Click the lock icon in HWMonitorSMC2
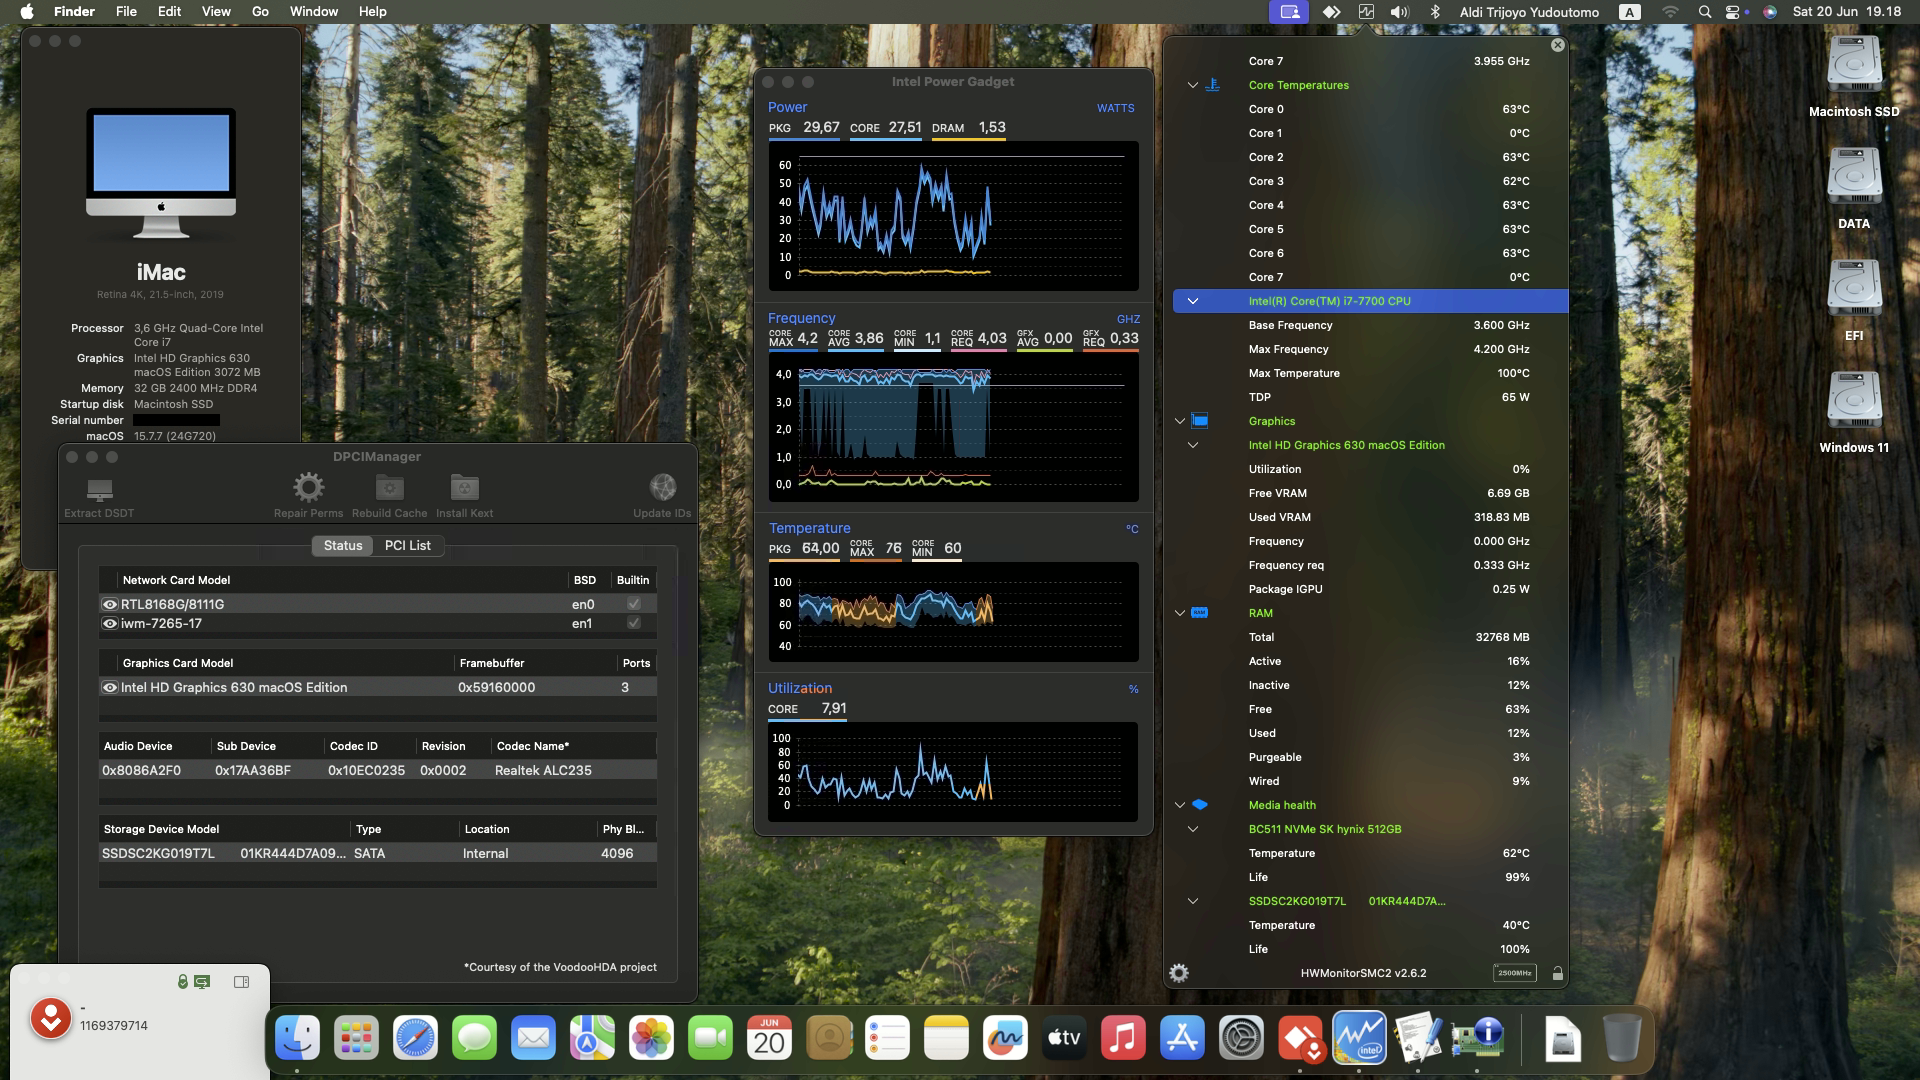1920x1080 pixels. (x=1557, y=973)
